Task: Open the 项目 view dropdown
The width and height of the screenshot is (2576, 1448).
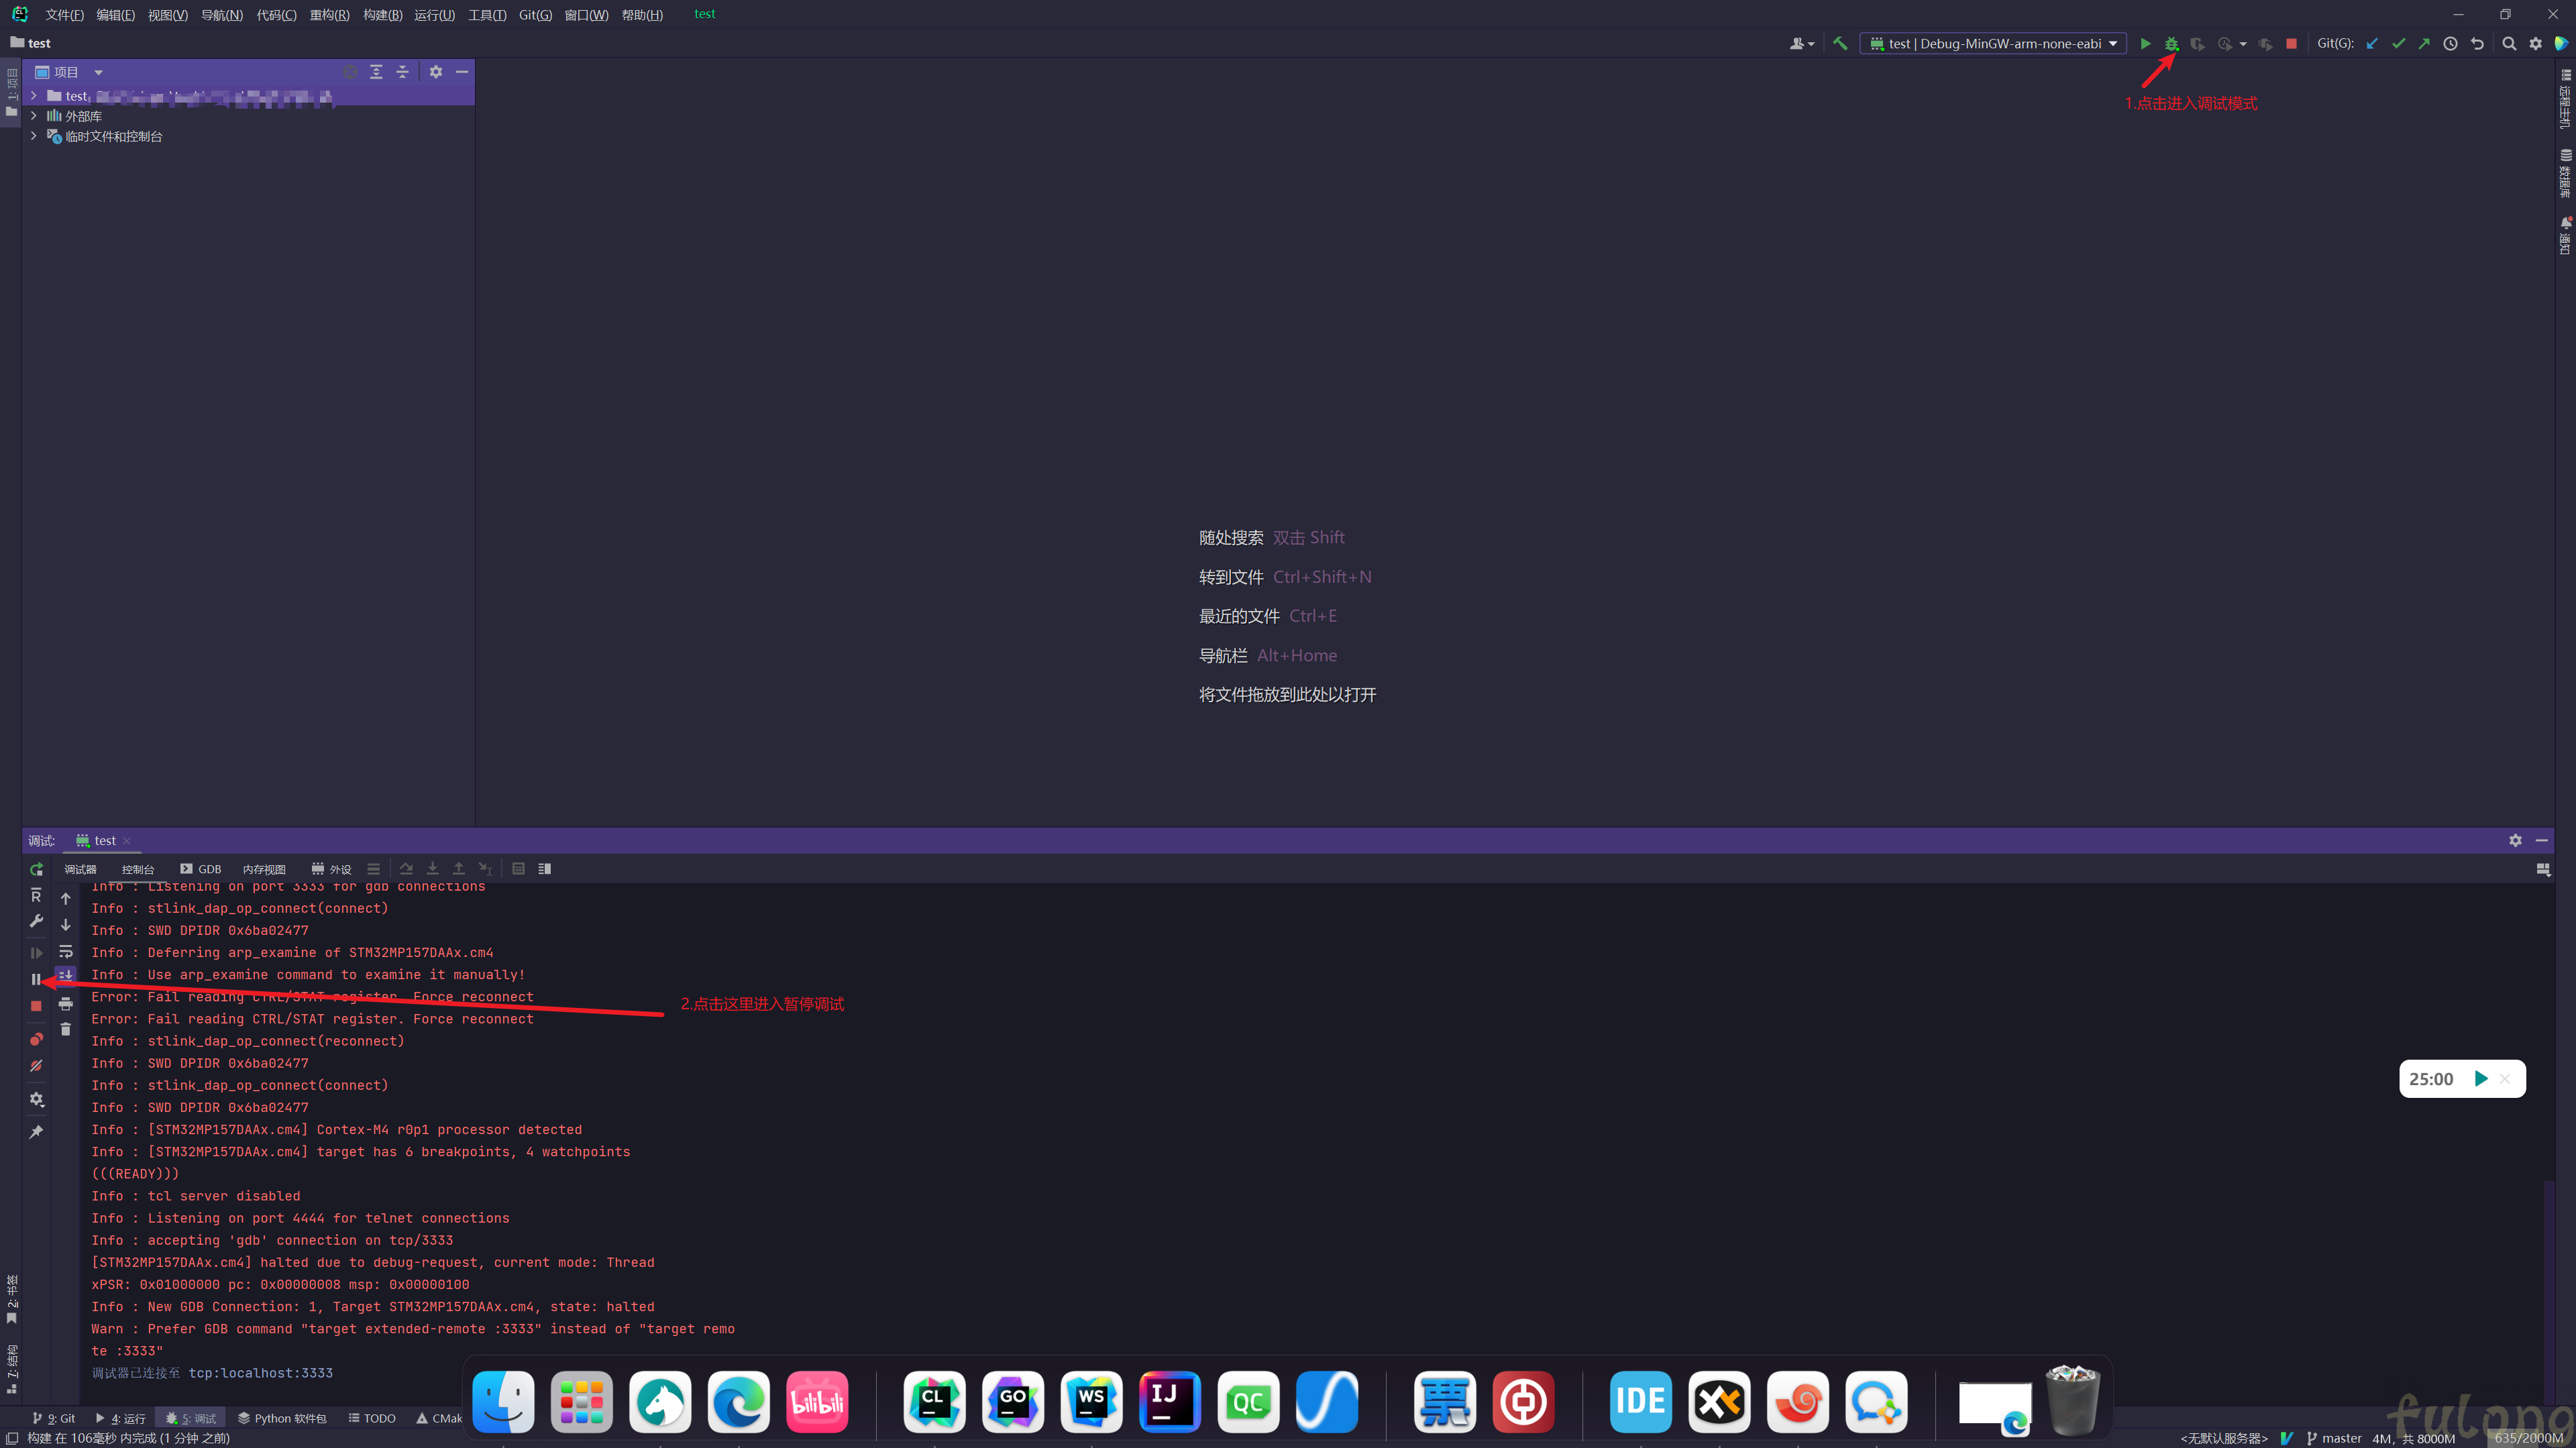Action: pyautogui.click(x=98, y=72)
